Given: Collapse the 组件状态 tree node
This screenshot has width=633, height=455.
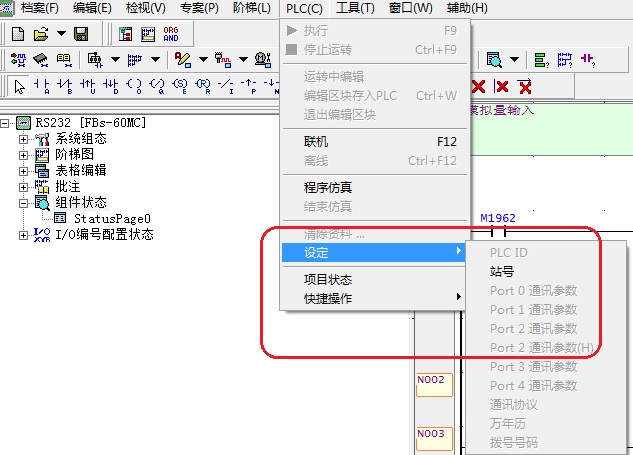Looking at the screenshot, I should [x=24, y=202].
